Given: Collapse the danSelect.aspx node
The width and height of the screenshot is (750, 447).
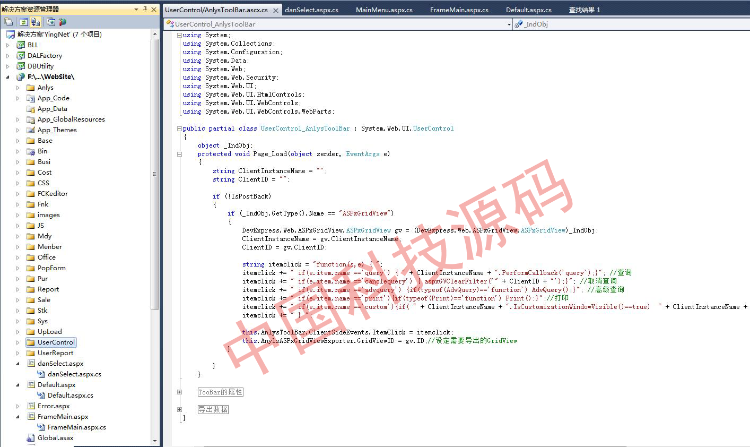Looking at the screenshot, I should point(18,363).
